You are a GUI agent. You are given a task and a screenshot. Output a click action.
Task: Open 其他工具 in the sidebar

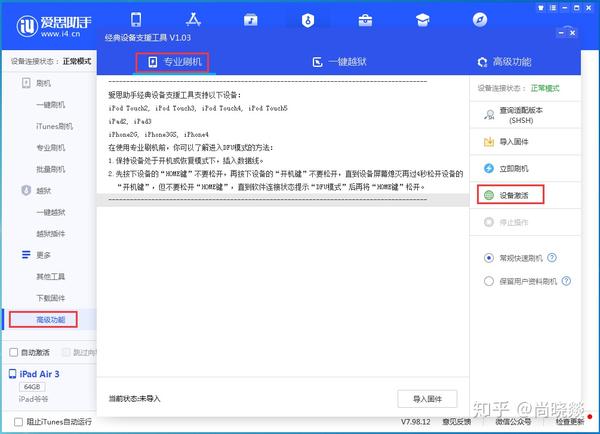[51, 276]
